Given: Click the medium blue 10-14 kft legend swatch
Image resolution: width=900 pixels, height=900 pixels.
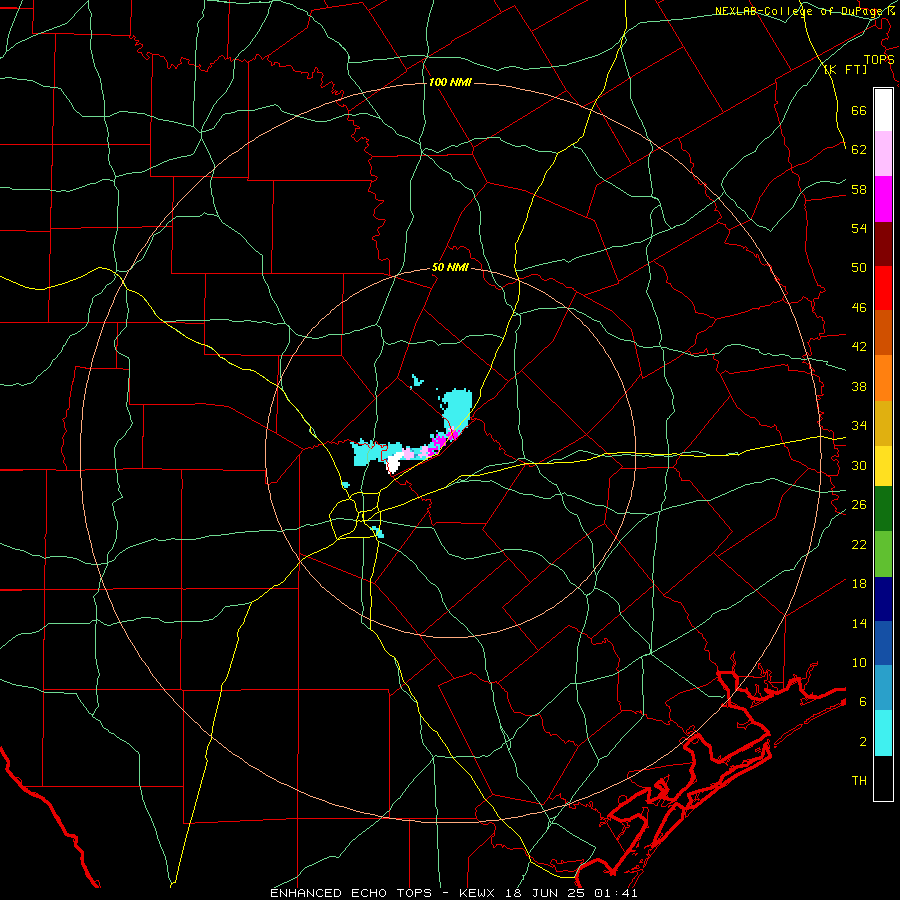Looking at the screenshot, I should pos(883,643).
